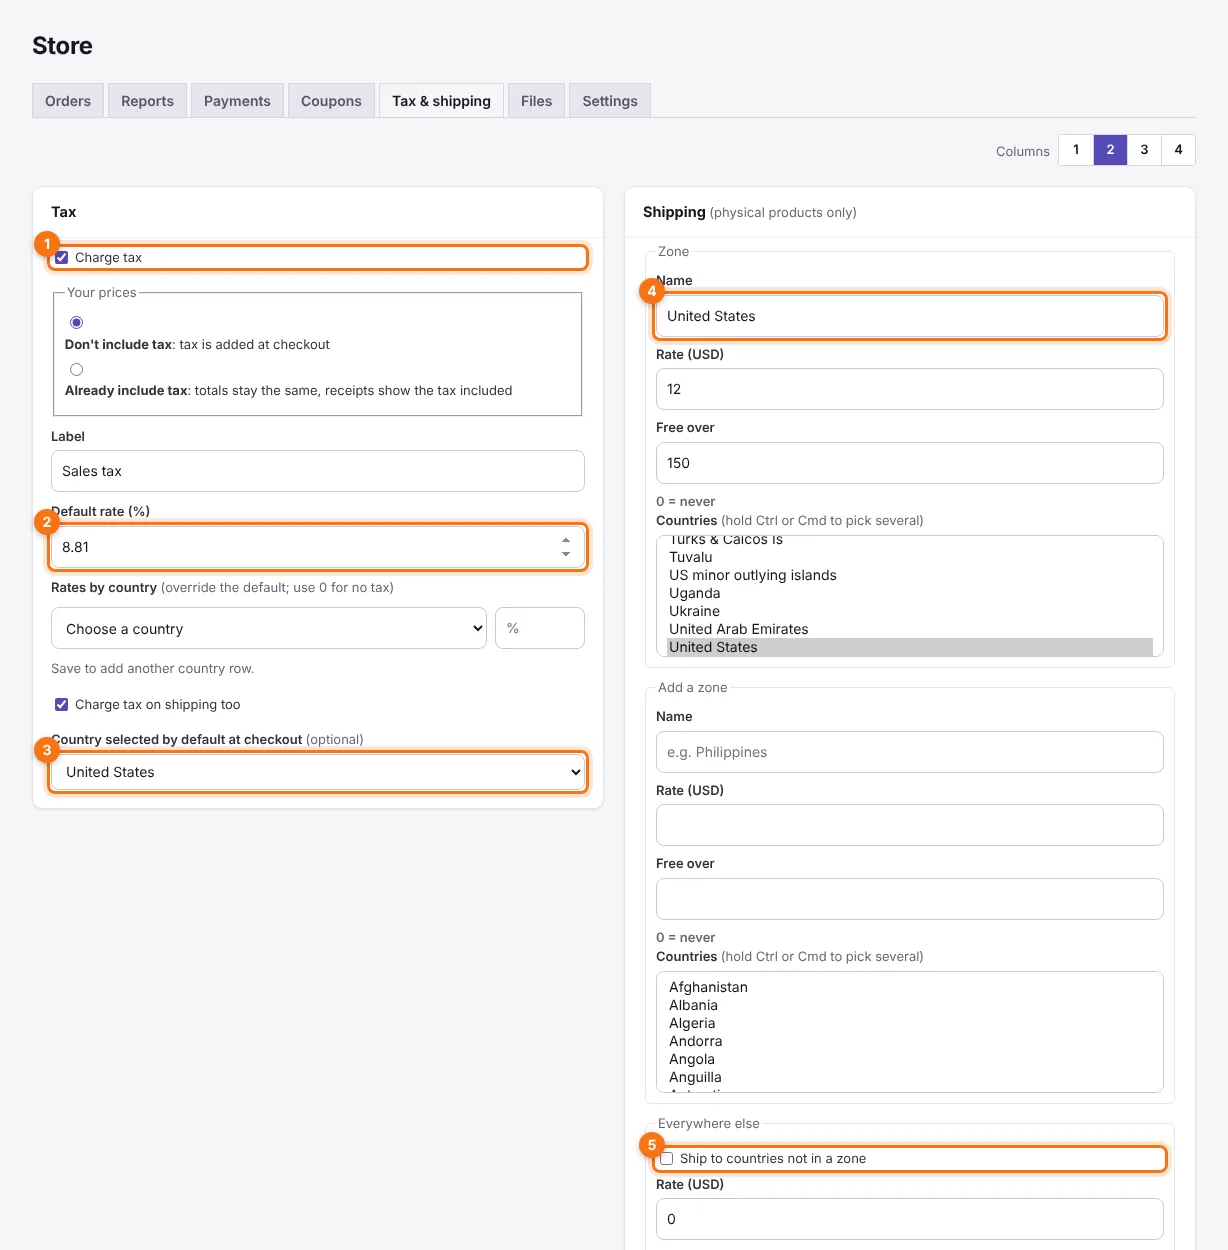Switch to the Reports tab
This screenshot has width=1228, height=1250.
click(147, 101)
